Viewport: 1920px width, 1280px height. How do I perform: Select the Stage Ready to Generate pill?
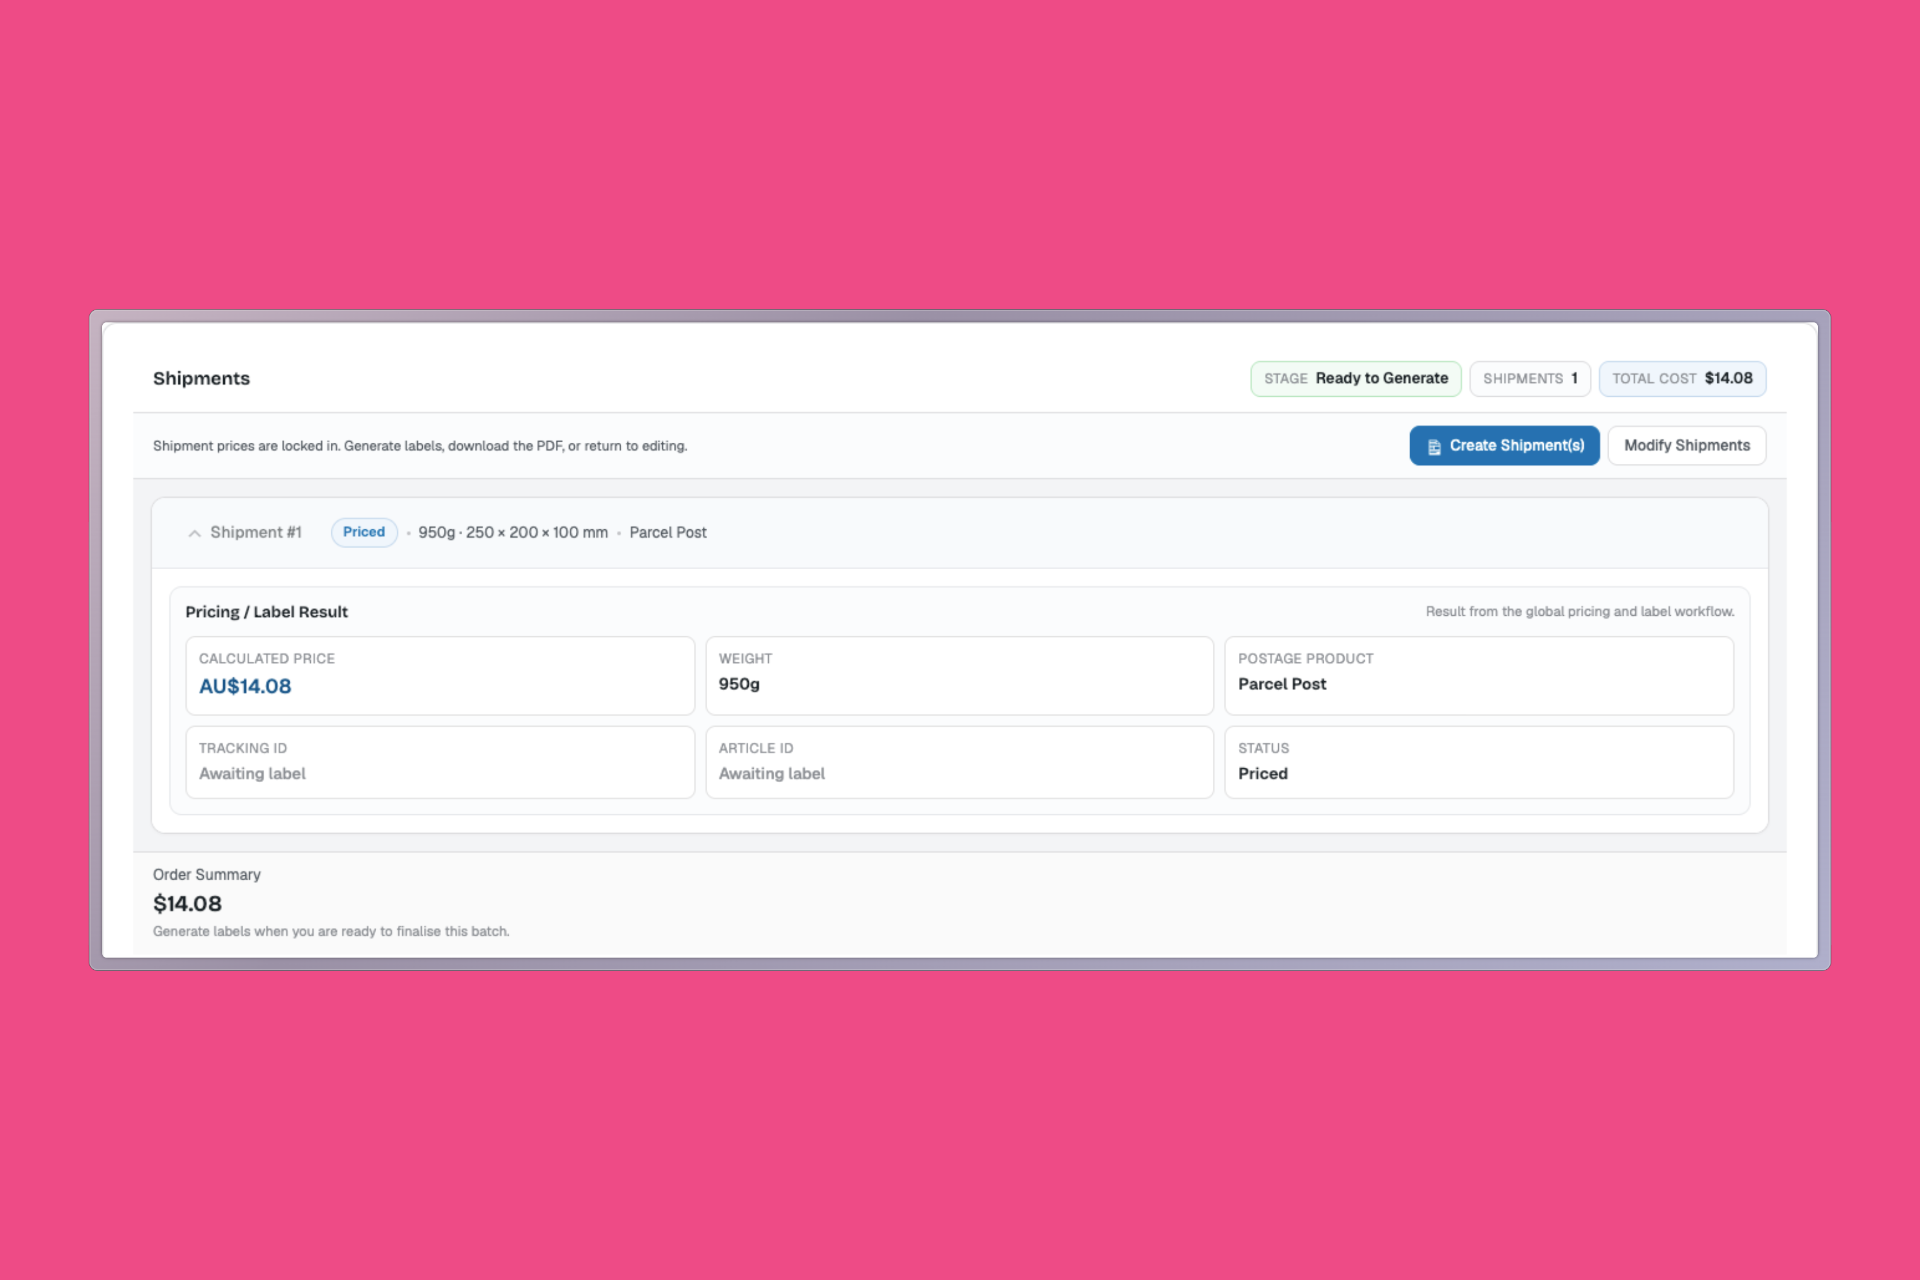point(1356,379)
